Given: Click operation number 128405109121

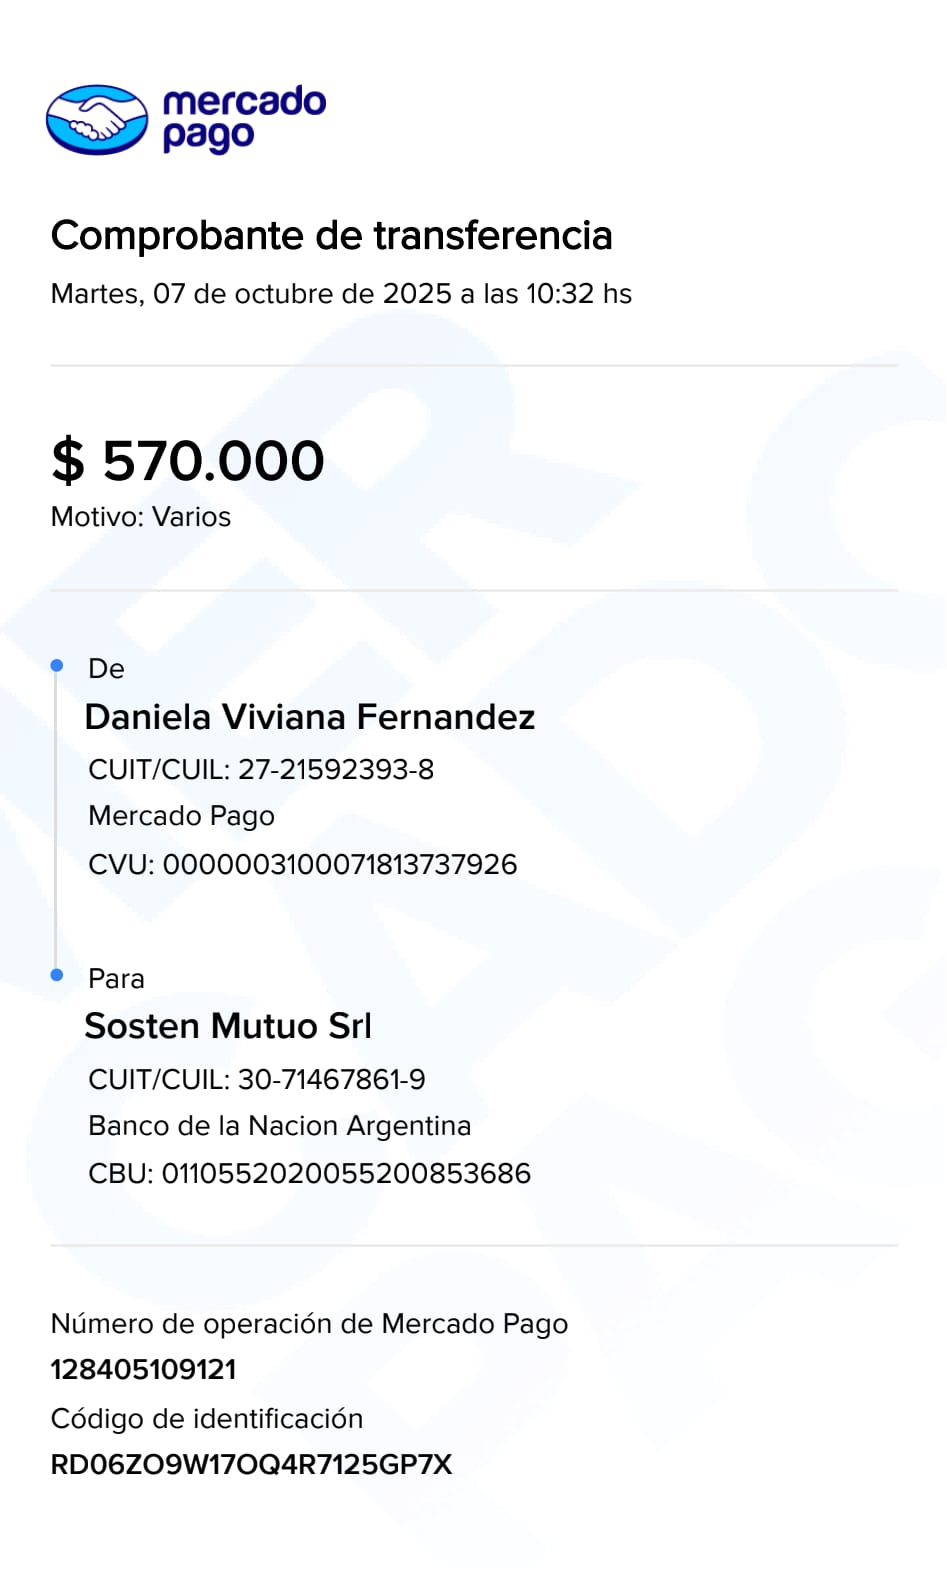Looking at the screenshot, I should pyautogui.click(x=143, y=1370).
